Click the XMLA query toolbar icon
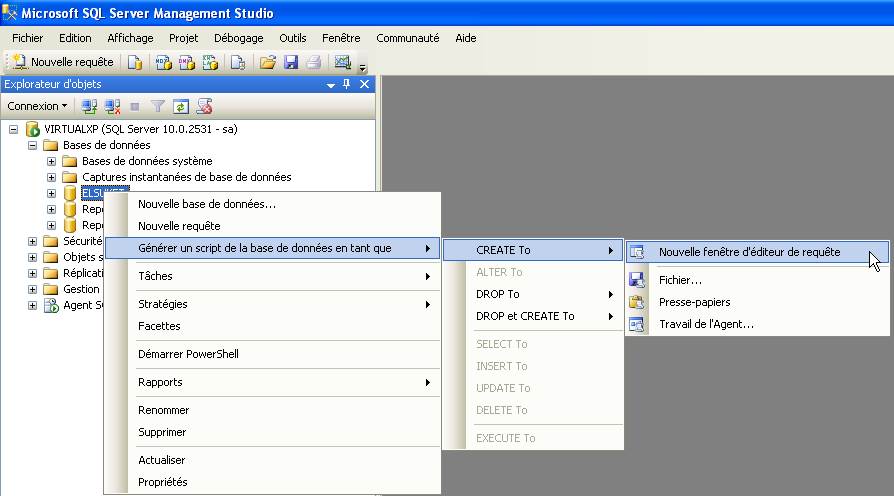This screenshot has height=496, width=894. pos(210,62)
